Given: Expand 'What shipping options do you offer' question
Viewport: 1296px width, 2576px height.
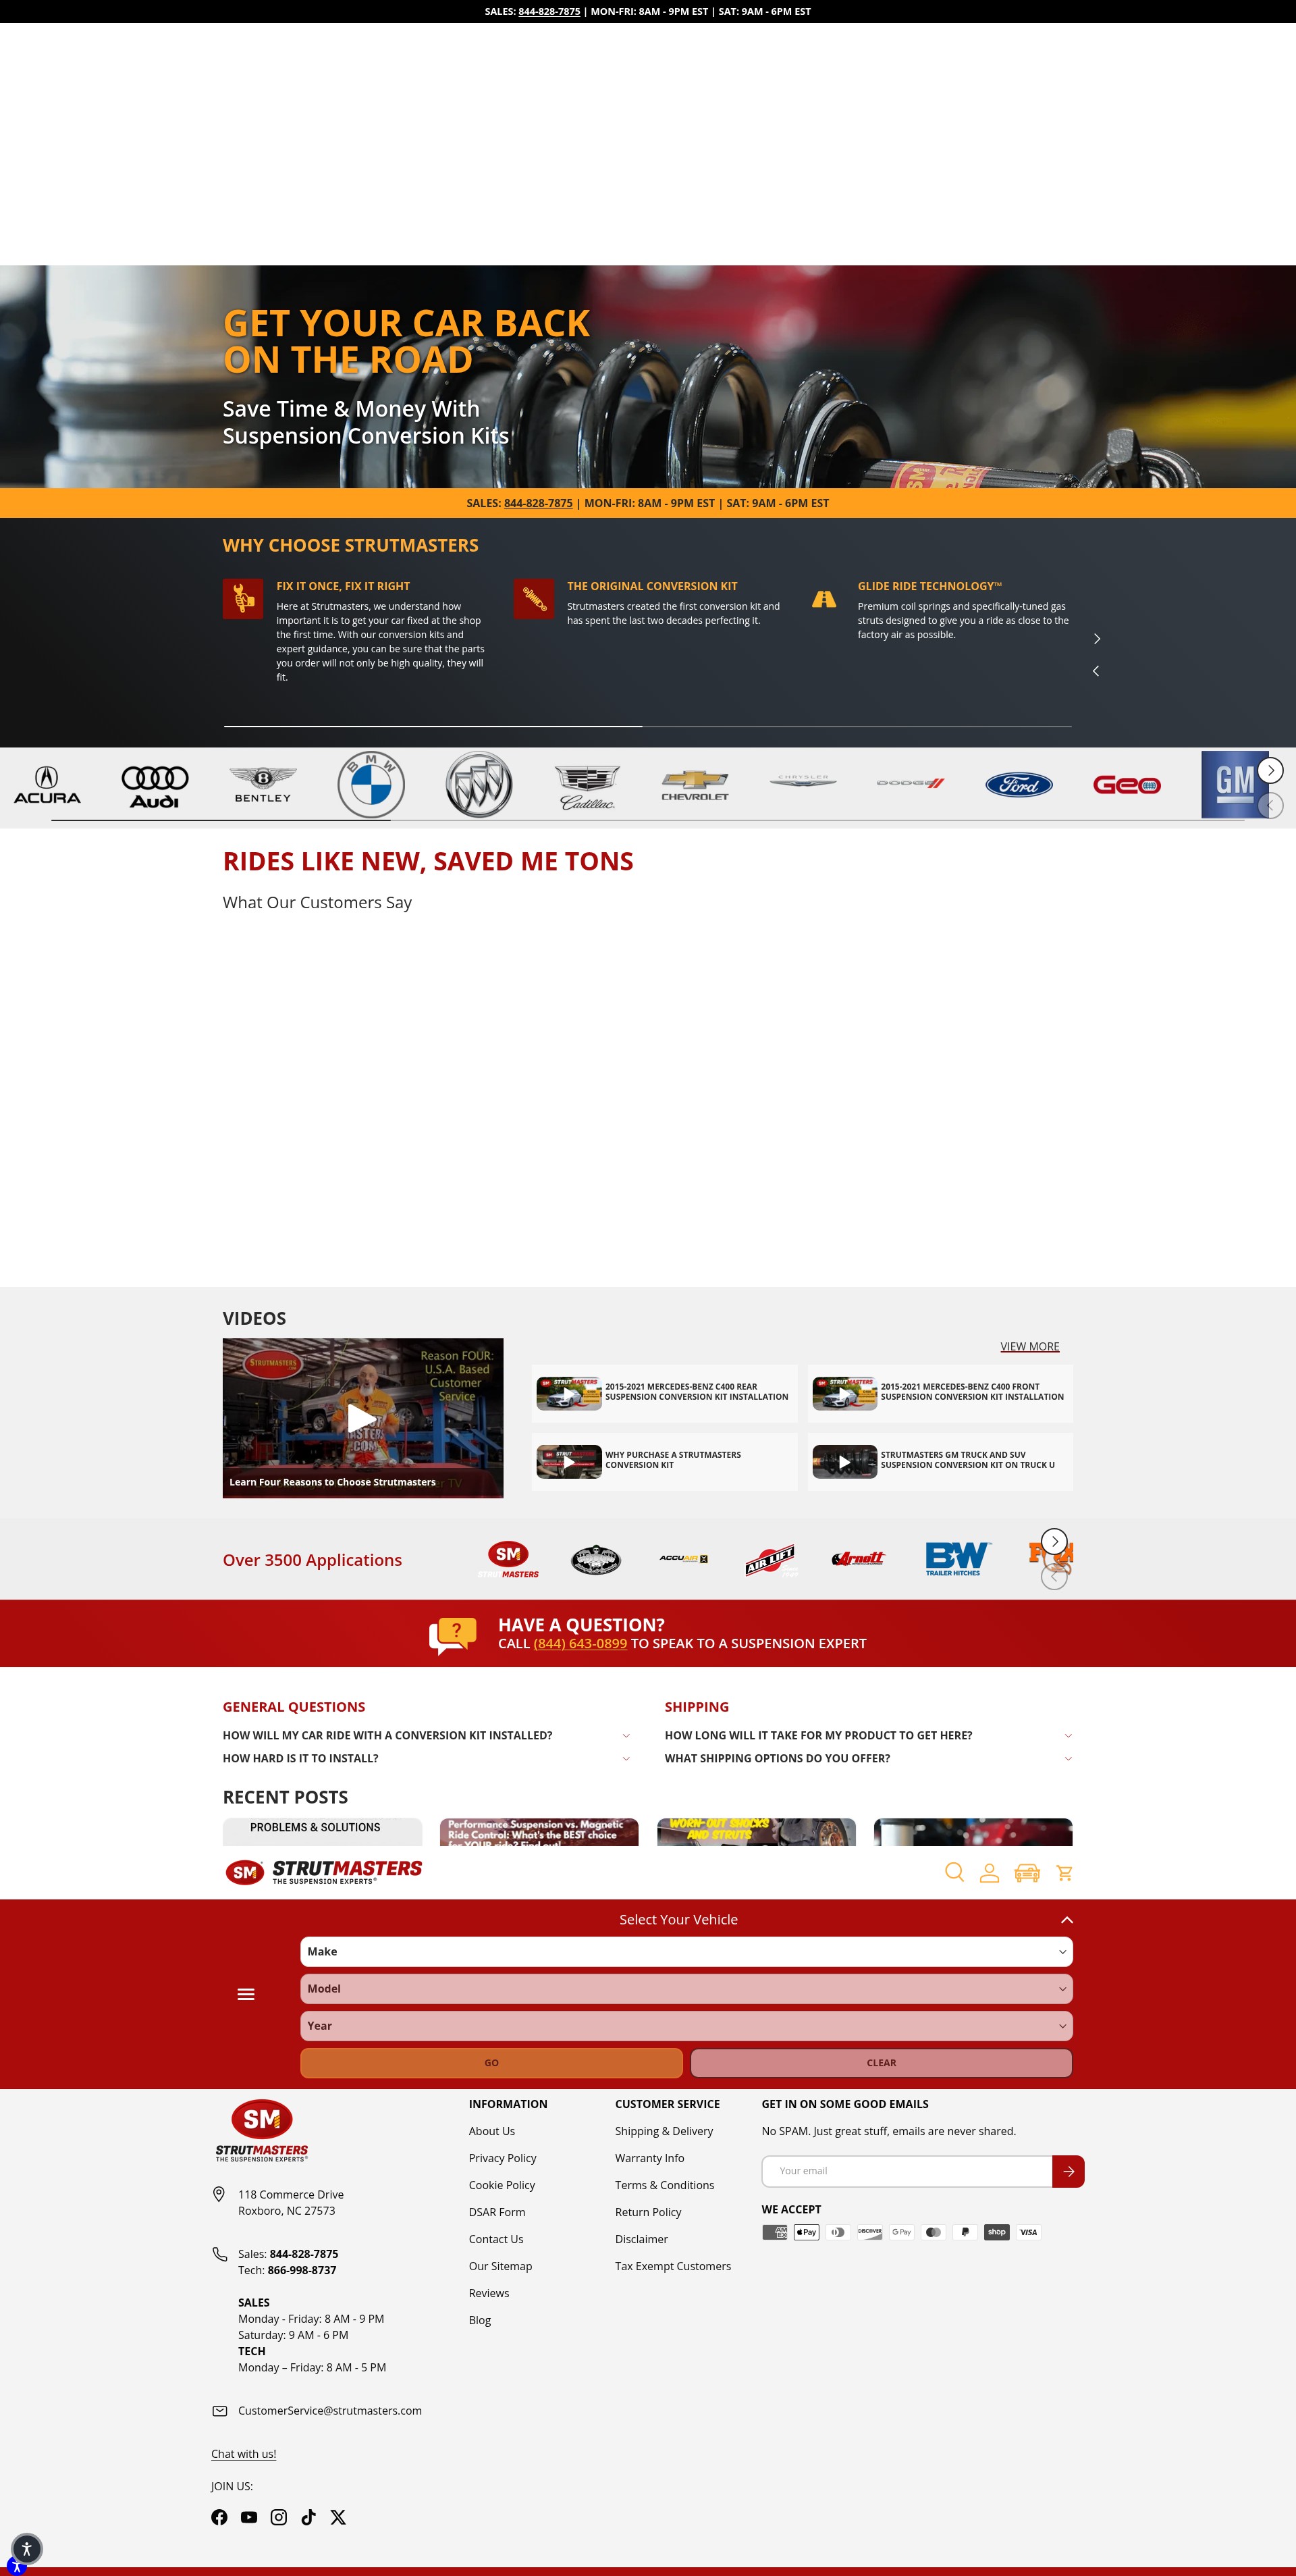Looking at the screenshot, I should point(869,1758).
